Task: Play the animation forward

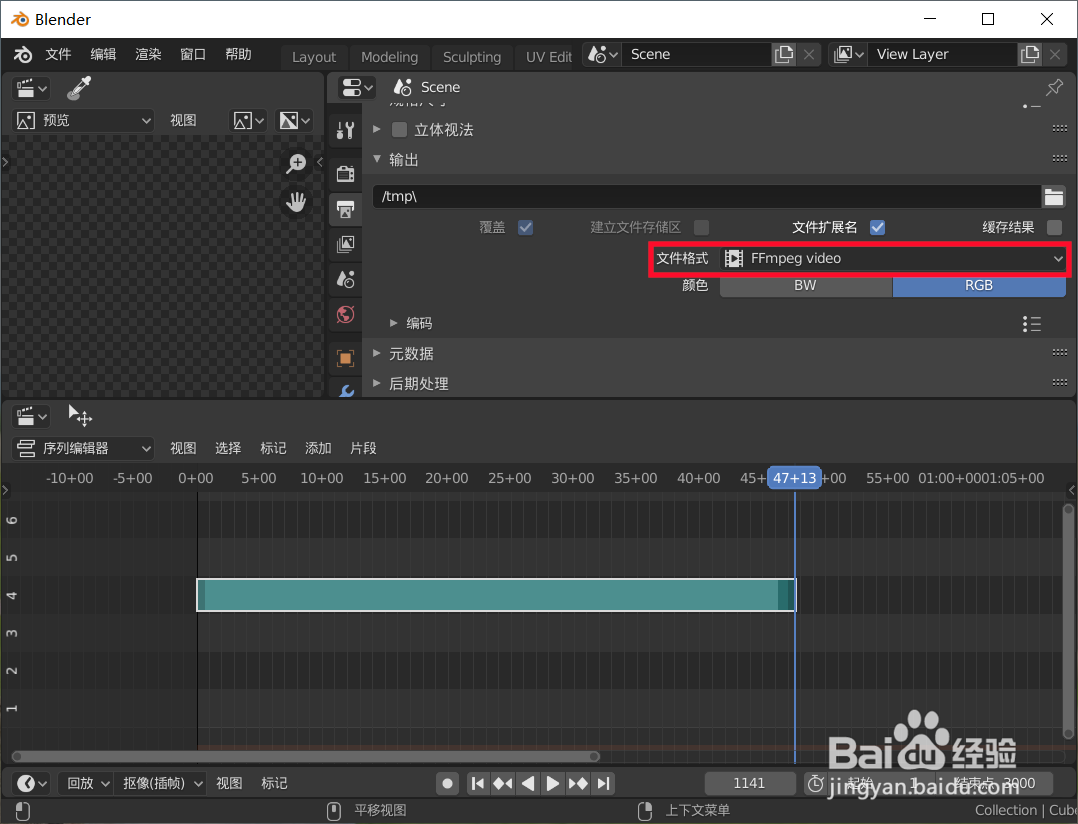Action: coord(553,783)
